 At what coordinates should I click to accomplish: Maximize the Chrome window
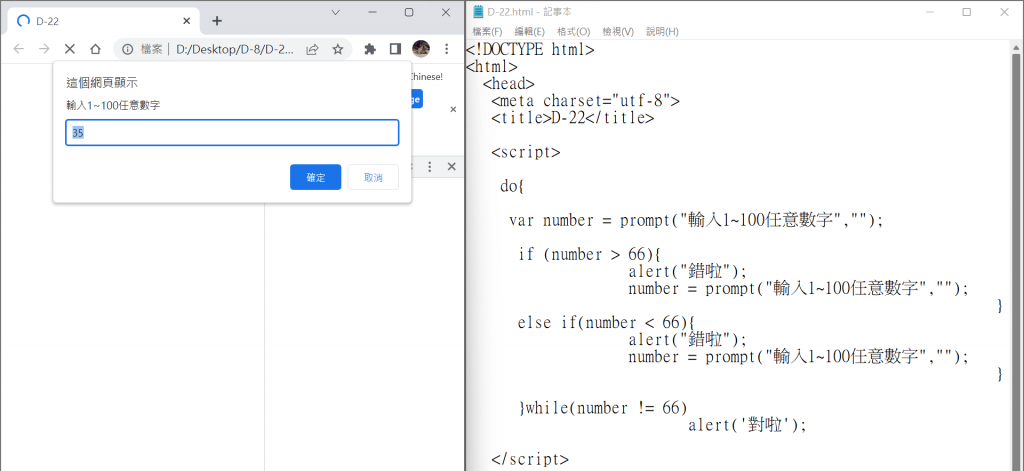pyautogui.click(x=409, y=12)
